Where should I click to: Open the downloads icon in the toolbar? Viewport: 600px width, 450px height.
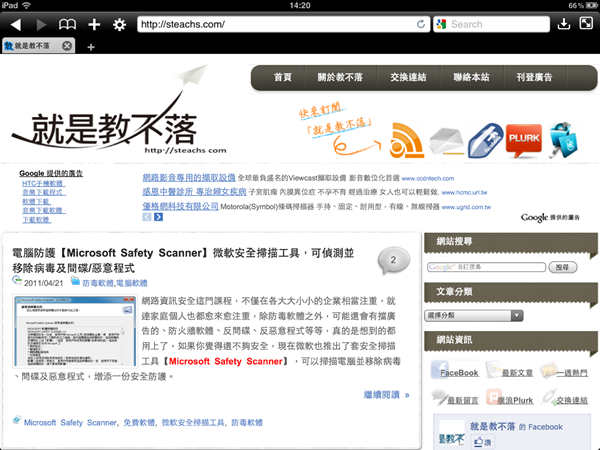coord(564,24)
